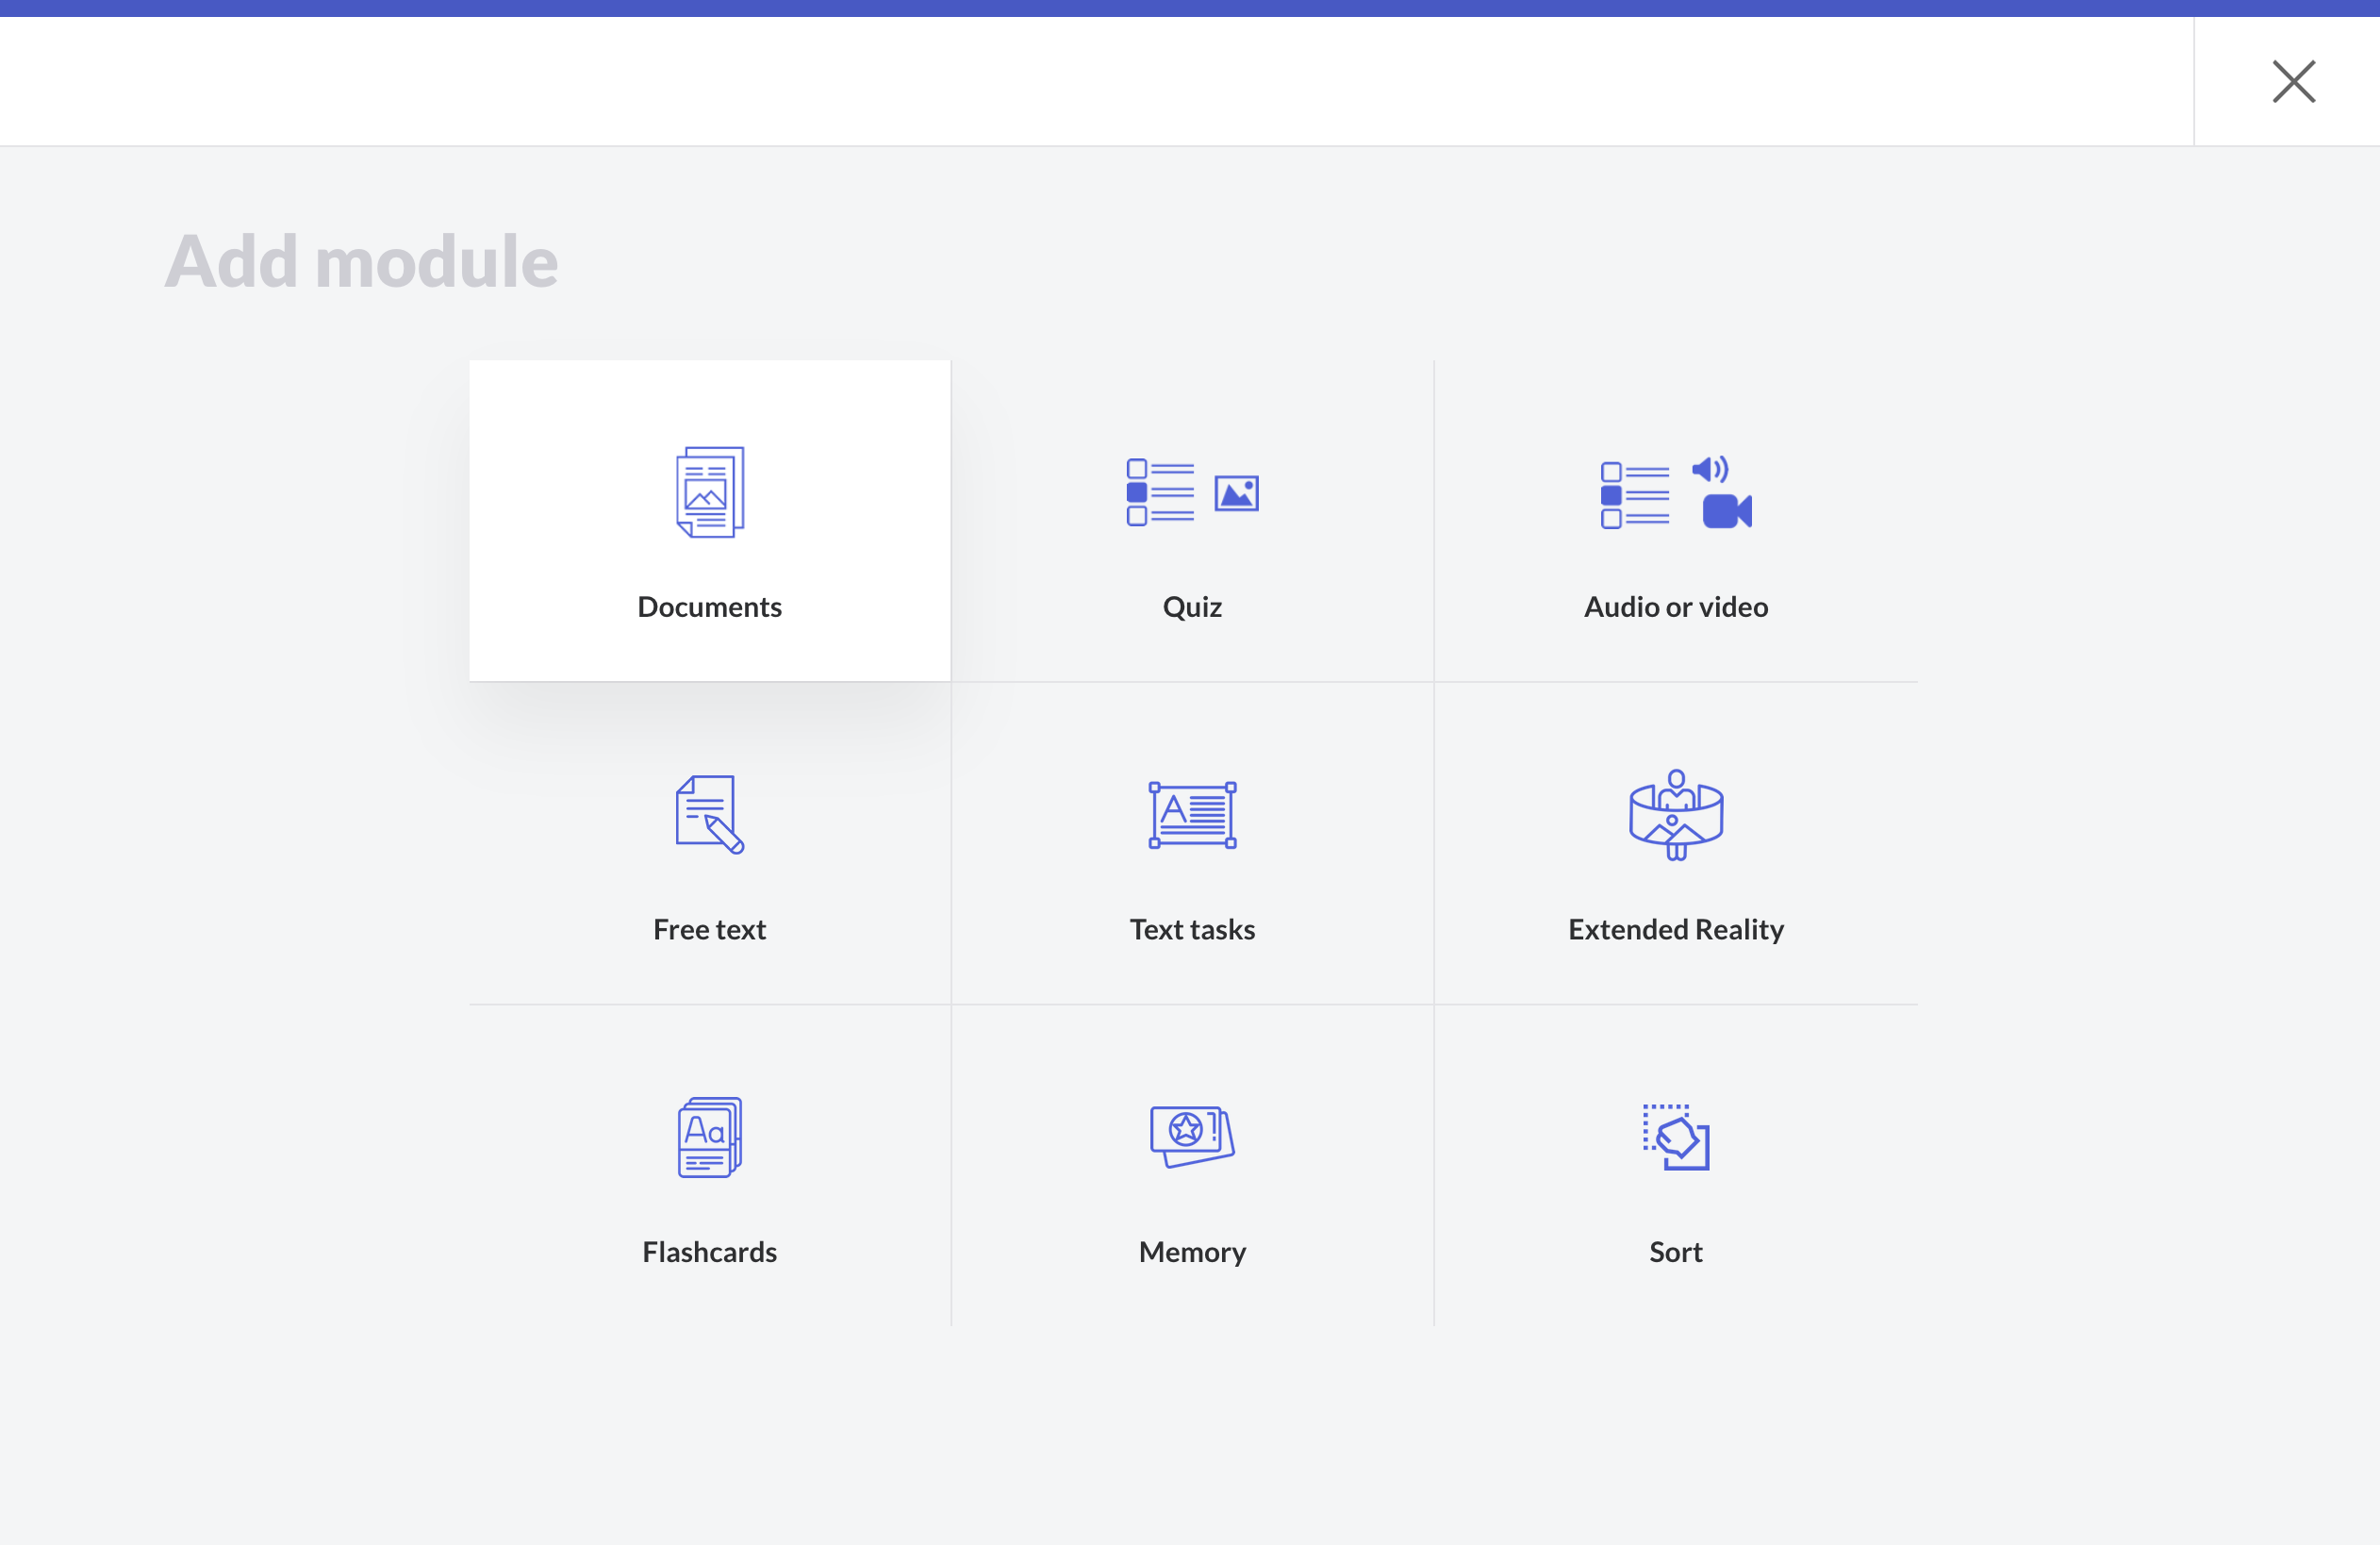Screen dimensions: 2380x1545
Task: Click the Memory cards icon
Action: coord(1192,1136)
